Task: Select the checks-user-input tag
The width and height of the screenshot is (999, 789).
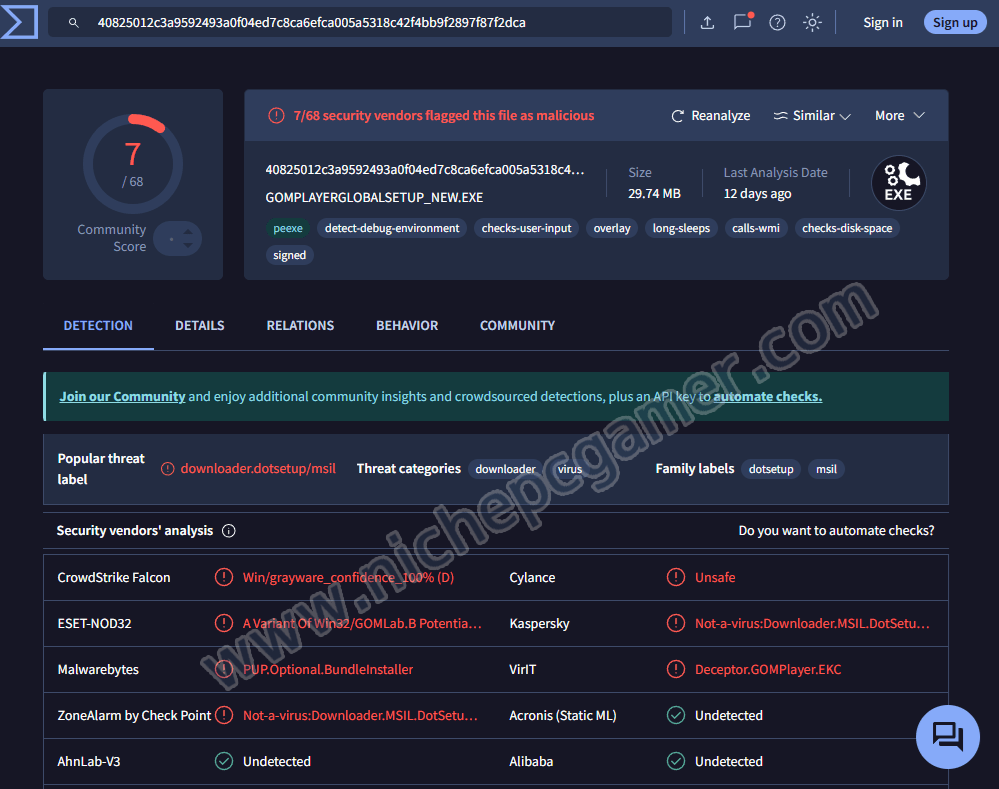Action: [x=526, y=228]
